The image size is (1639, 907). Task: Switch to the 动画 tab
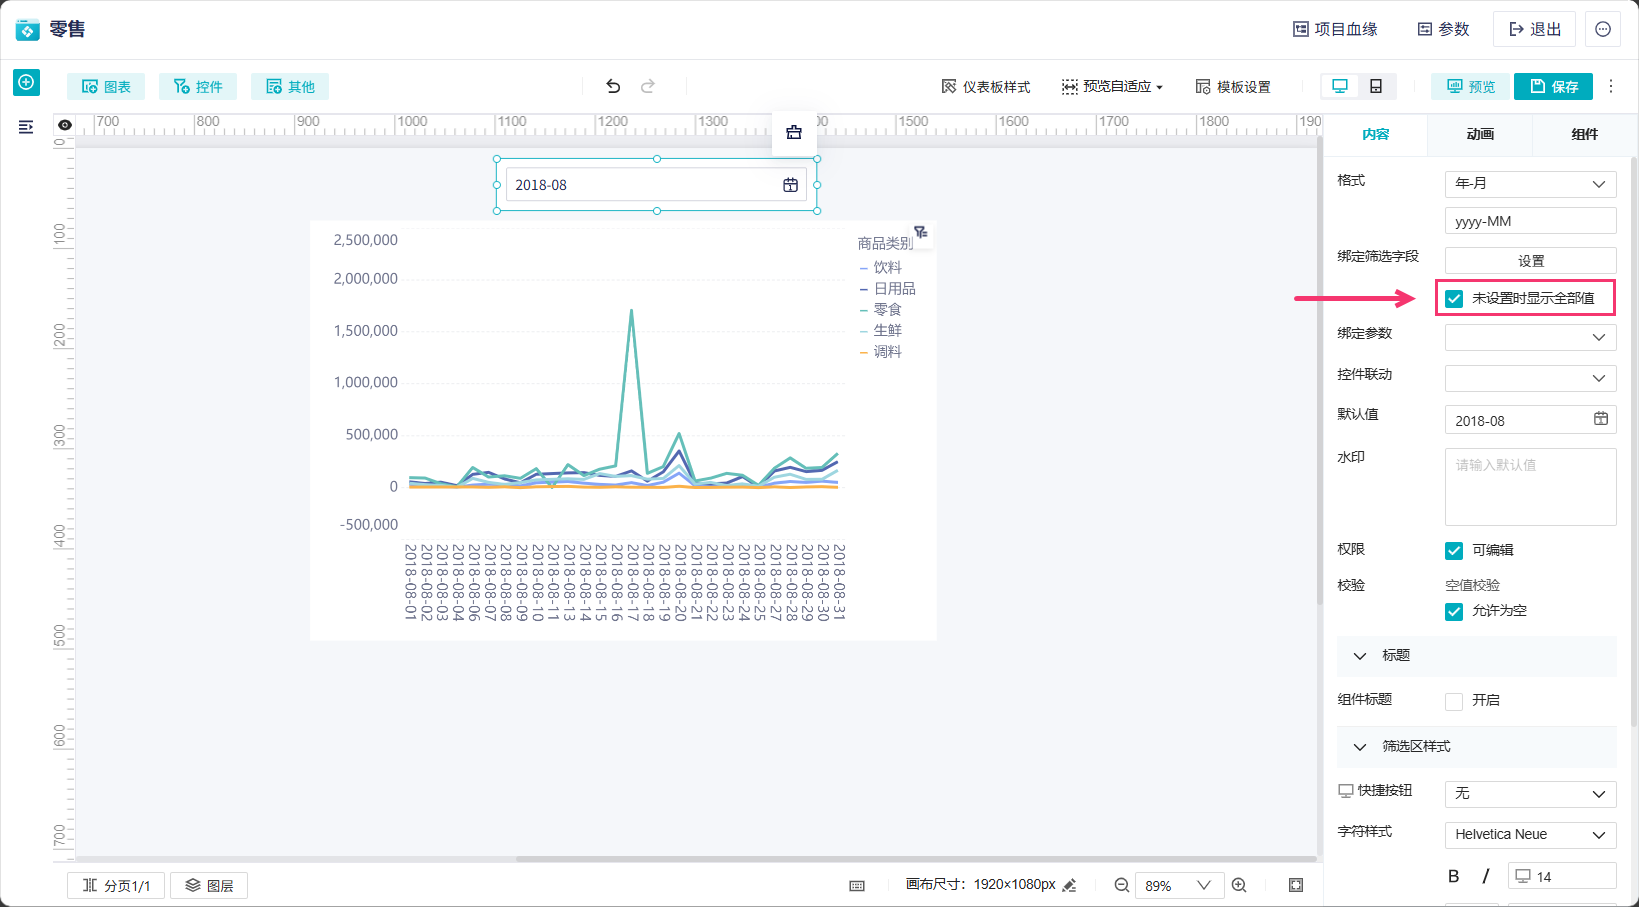1480,135
